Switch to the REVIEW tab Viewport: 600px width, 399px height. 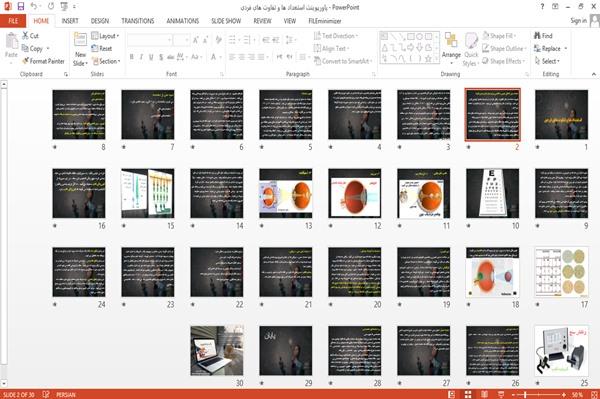(x=262, y=21)
